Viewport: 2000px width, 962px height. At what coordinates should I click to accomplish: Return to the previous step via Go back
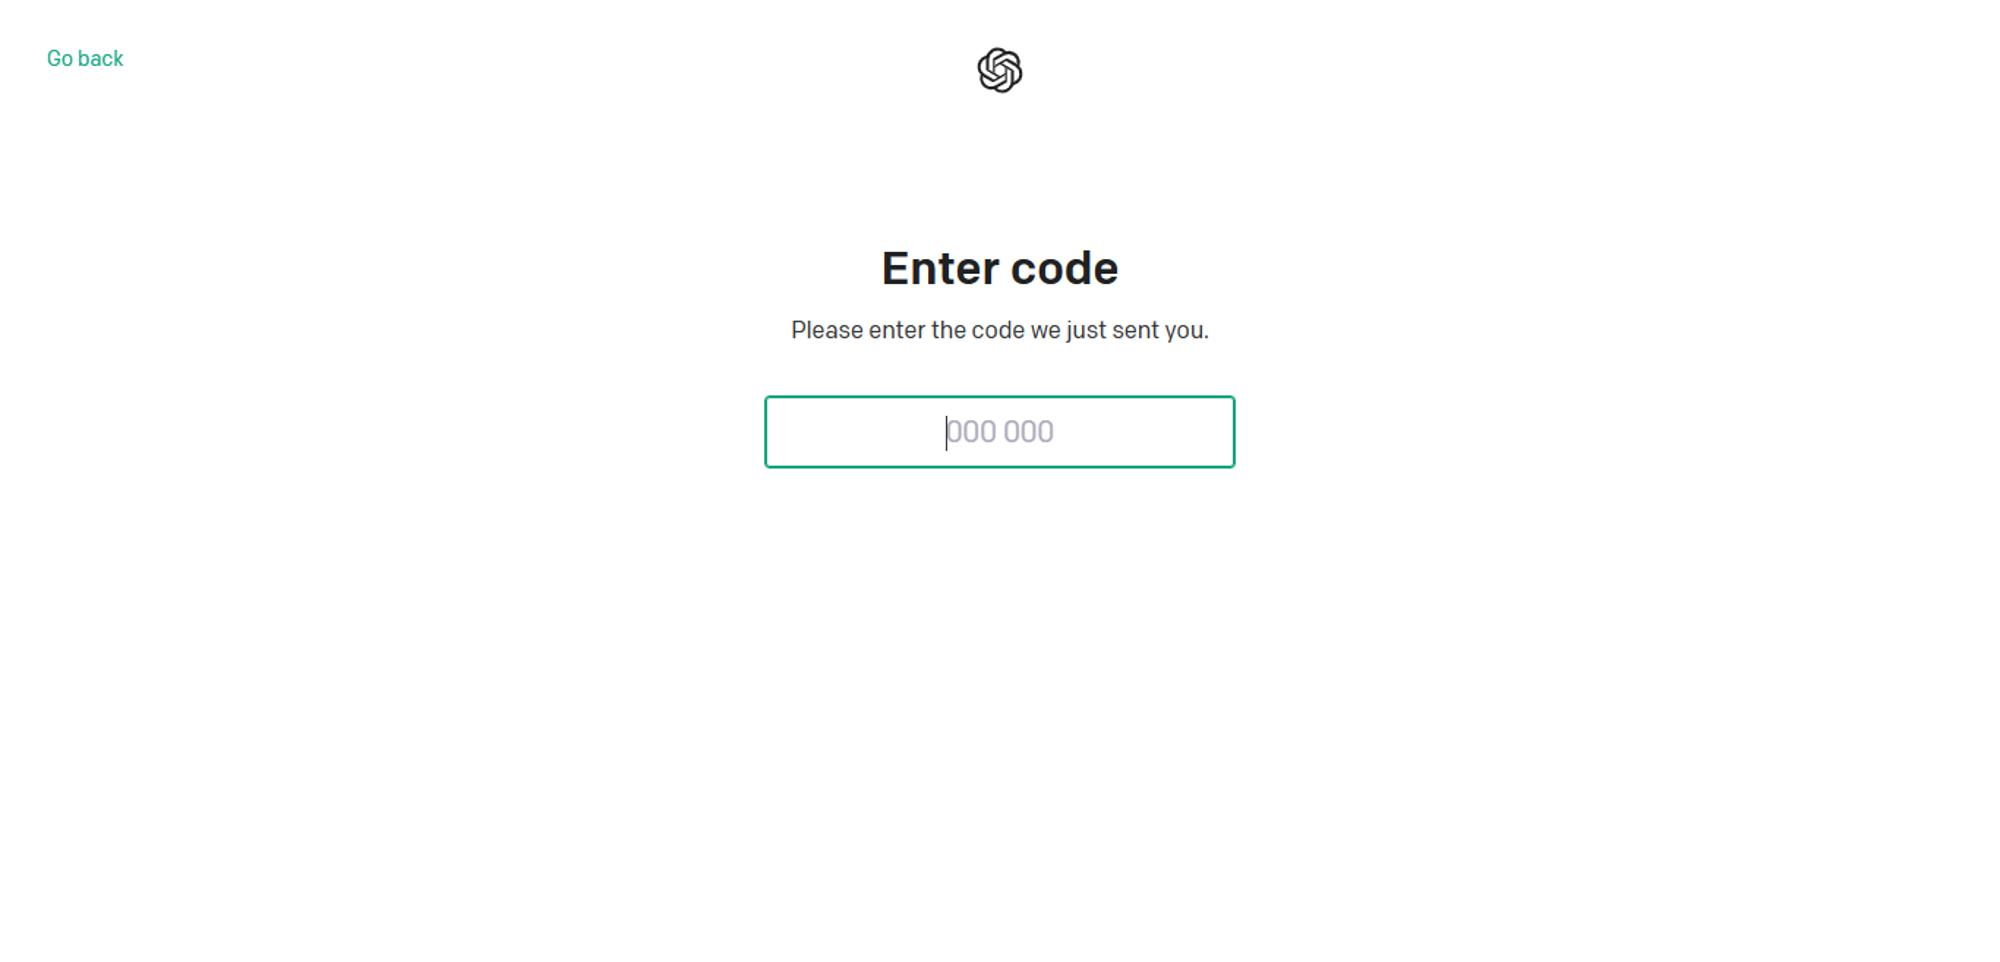[x=85, y=59]
